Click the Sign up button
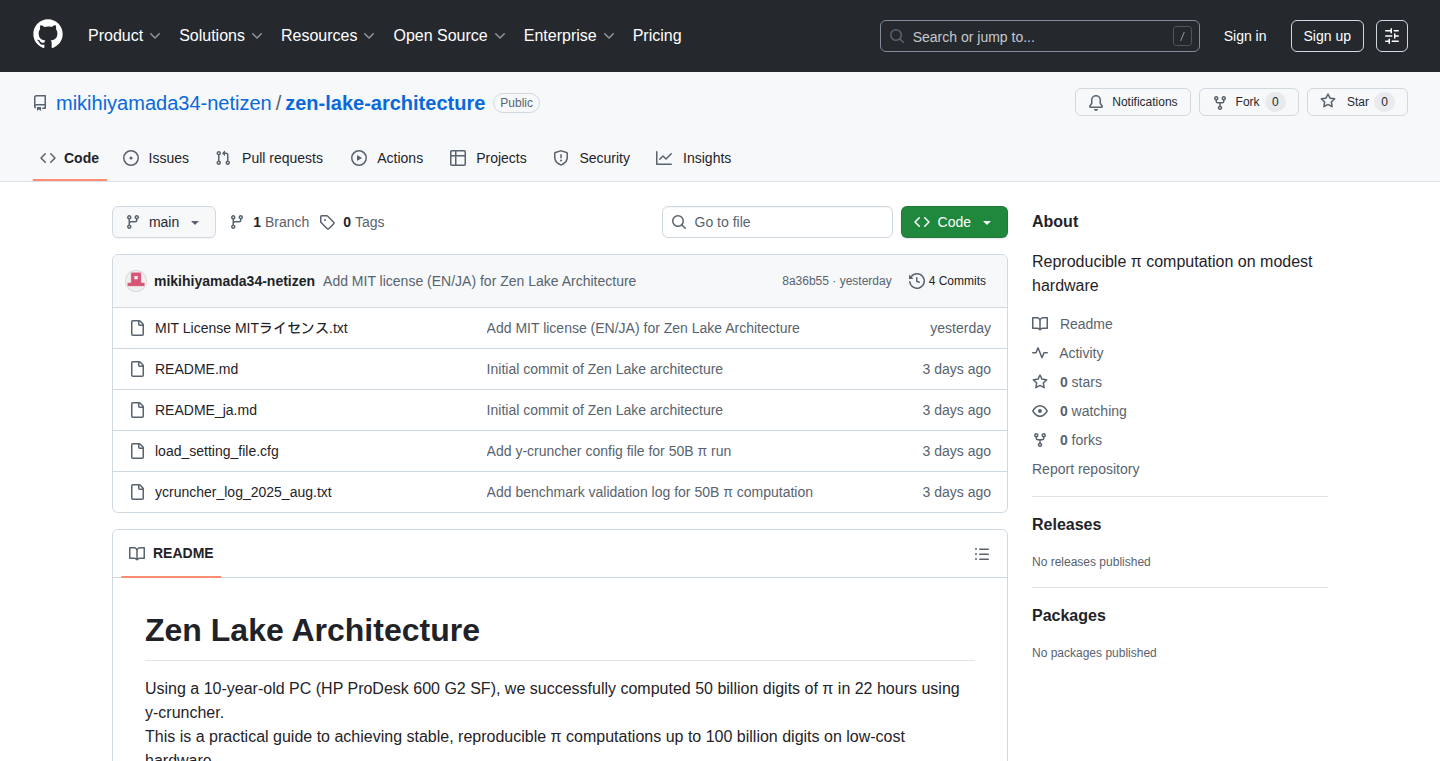Image resolution: width=1440 pixels, height=761 pixels. 1327,36
